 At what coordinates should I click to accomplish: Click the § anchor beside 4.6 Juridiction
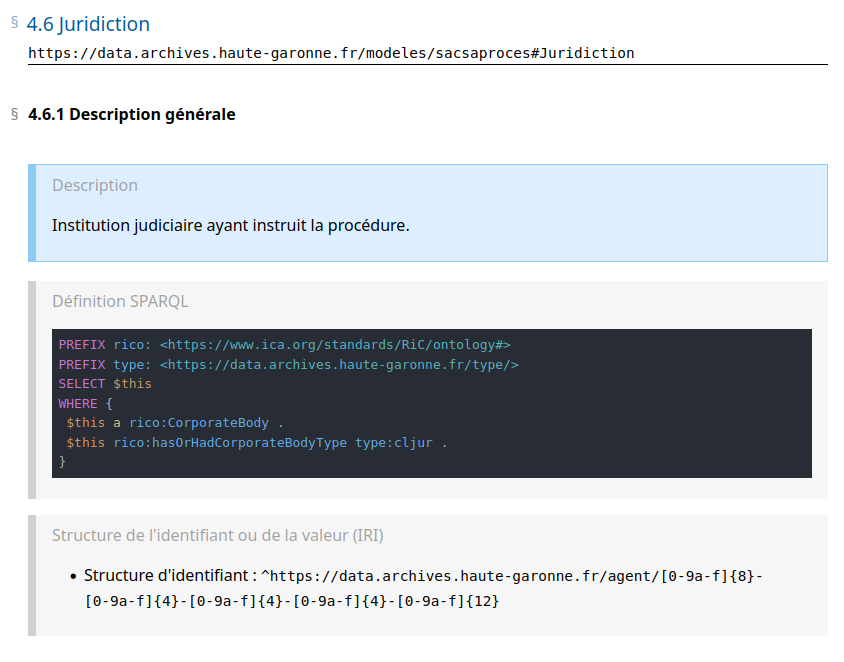coord(14,22)
